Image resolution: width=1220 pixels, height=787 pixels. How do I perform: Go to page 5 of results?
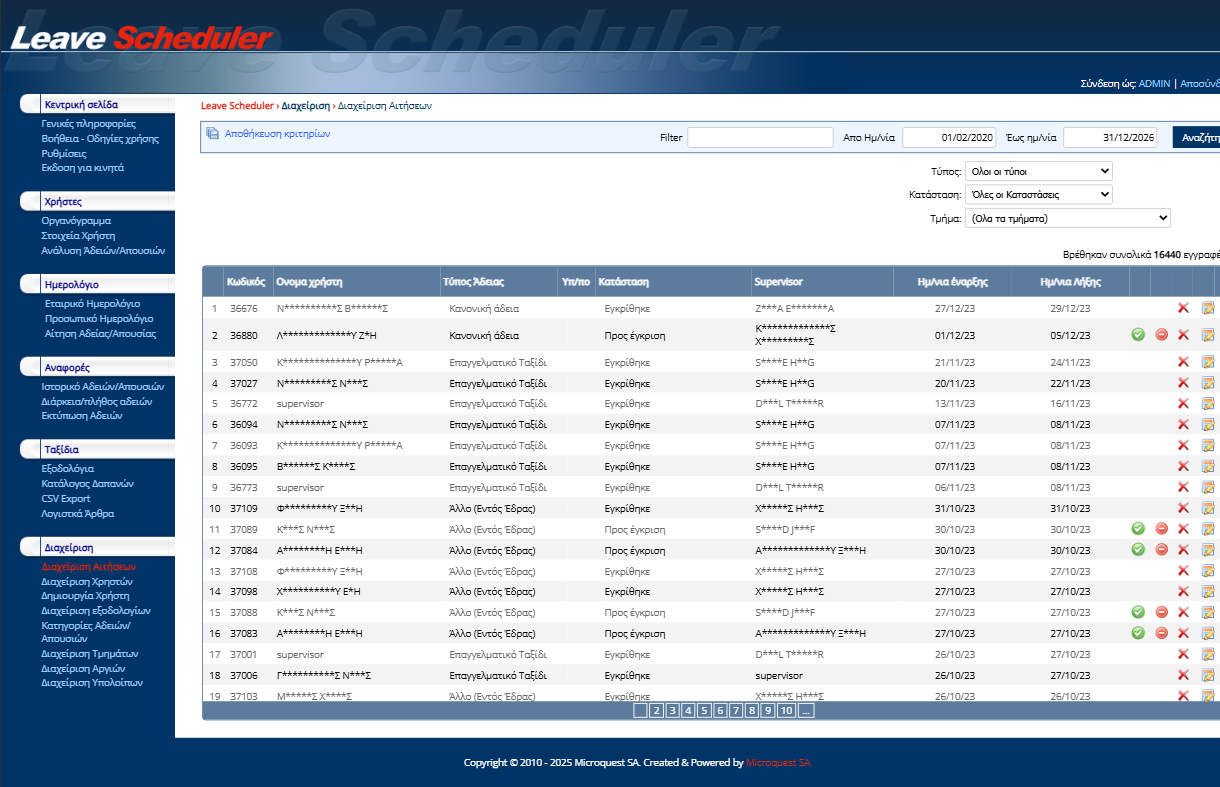click(x=705, y=711)
